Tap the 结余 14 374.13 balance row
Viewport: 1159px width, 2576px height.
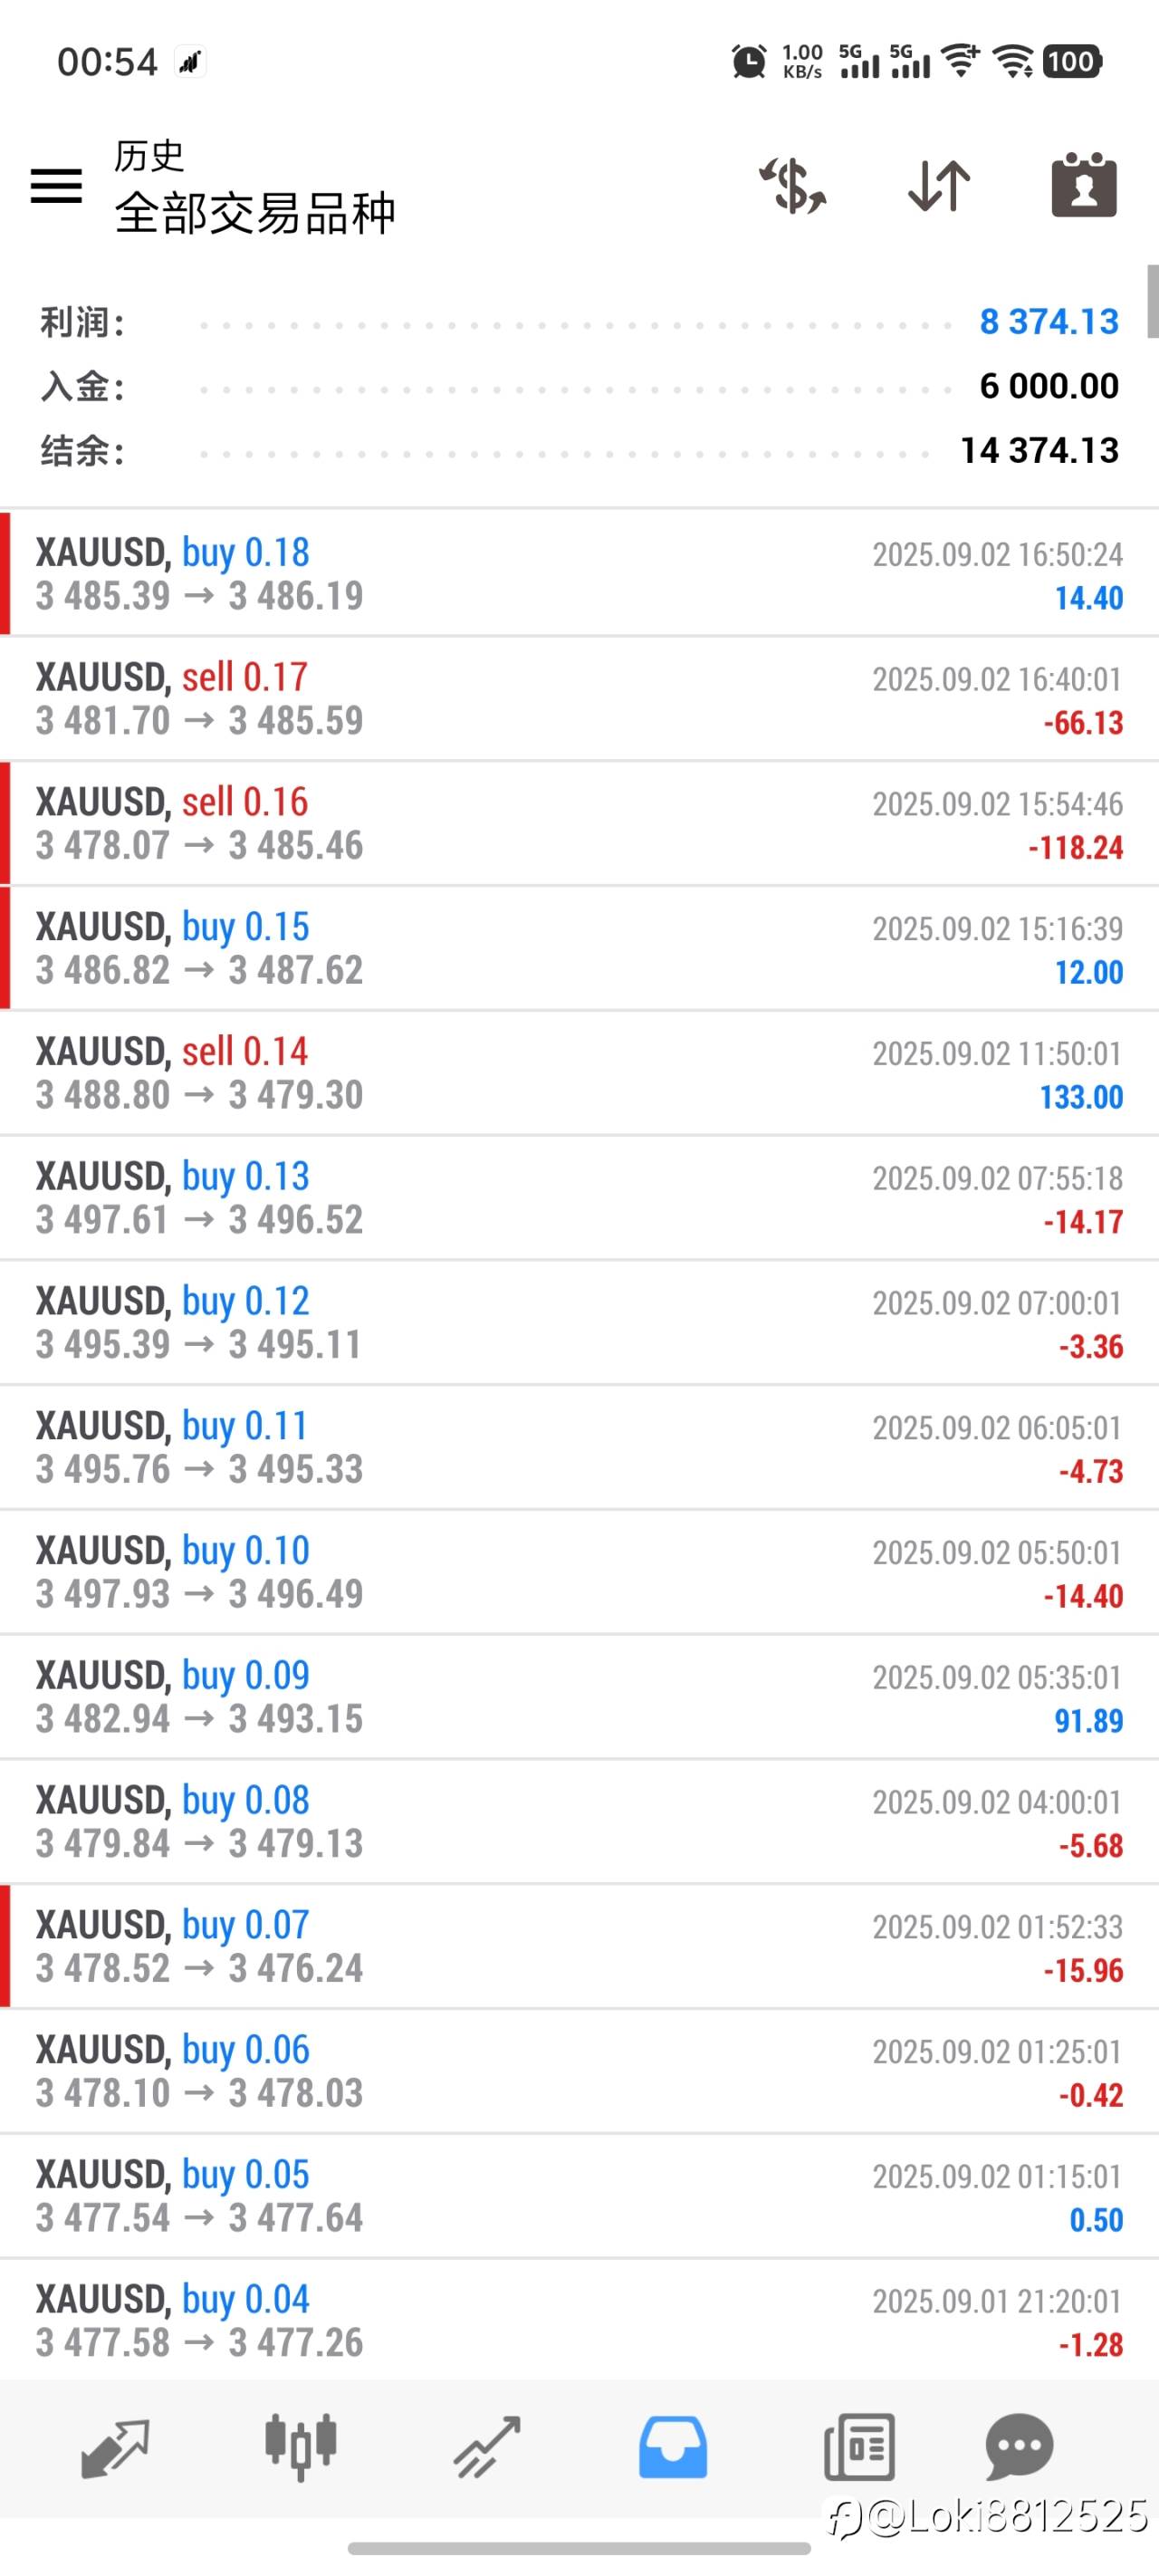pos(580,450)
